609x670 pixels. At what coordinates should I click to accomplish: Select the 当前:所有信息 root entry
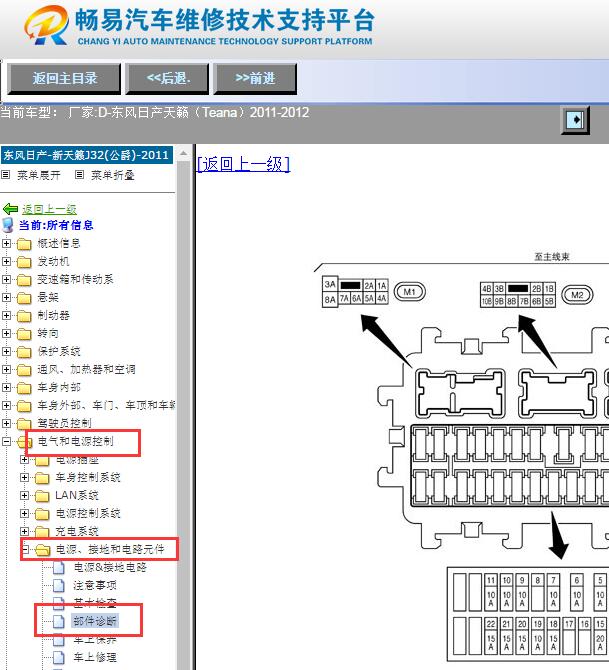click(x=56, y=225)
